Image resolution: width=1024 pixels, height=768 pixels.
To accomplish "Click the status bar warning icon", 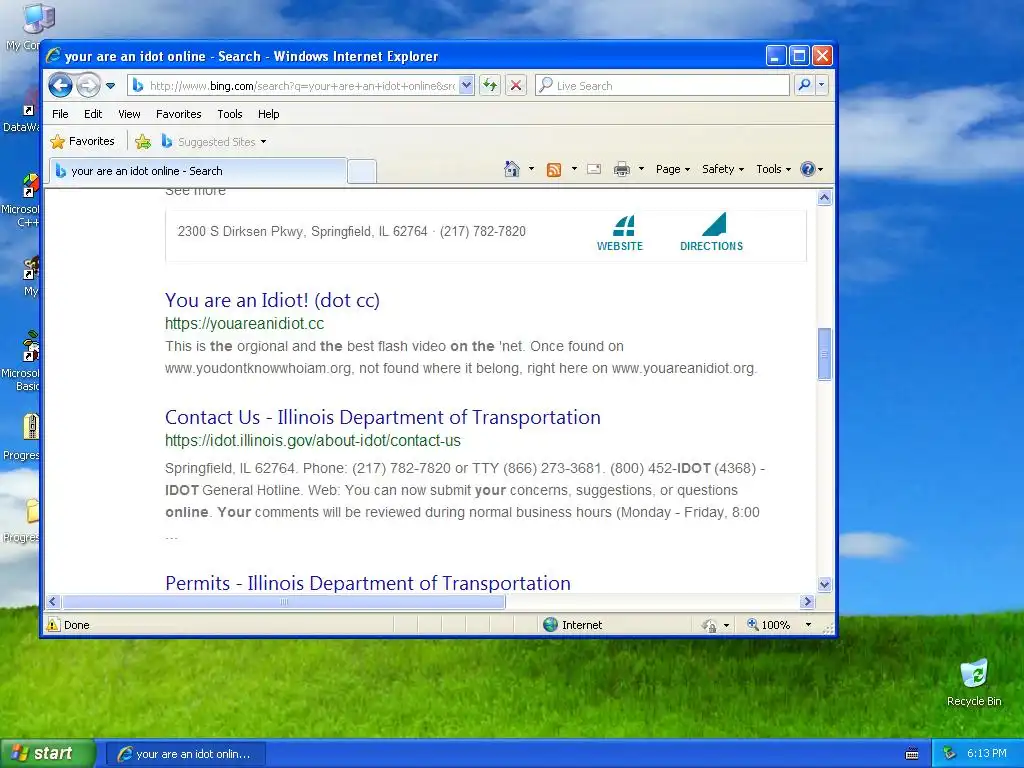I will click(53, 625).
